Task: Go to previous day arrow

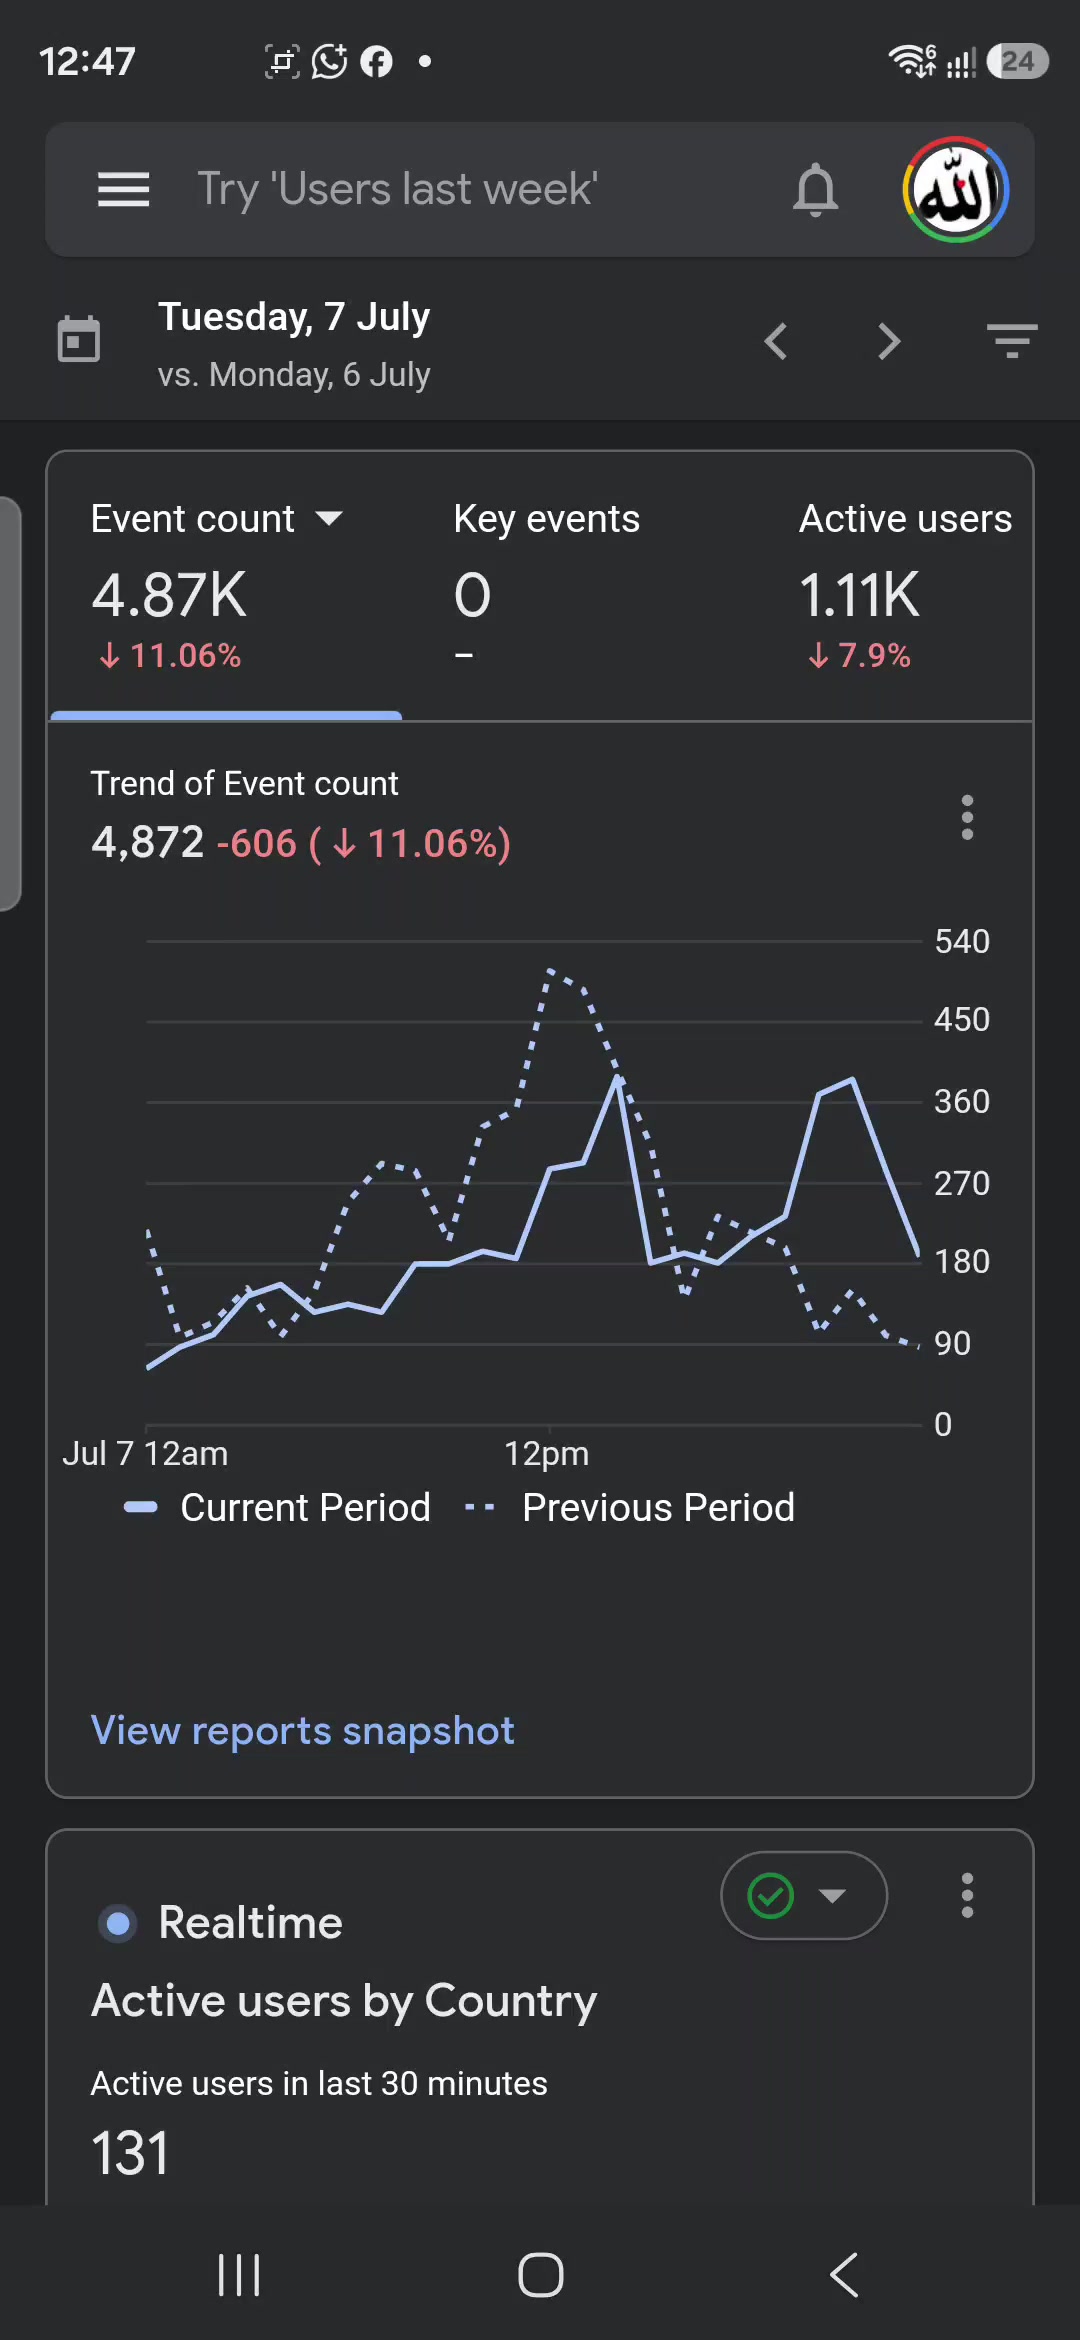Action: [x=776, y=341]
